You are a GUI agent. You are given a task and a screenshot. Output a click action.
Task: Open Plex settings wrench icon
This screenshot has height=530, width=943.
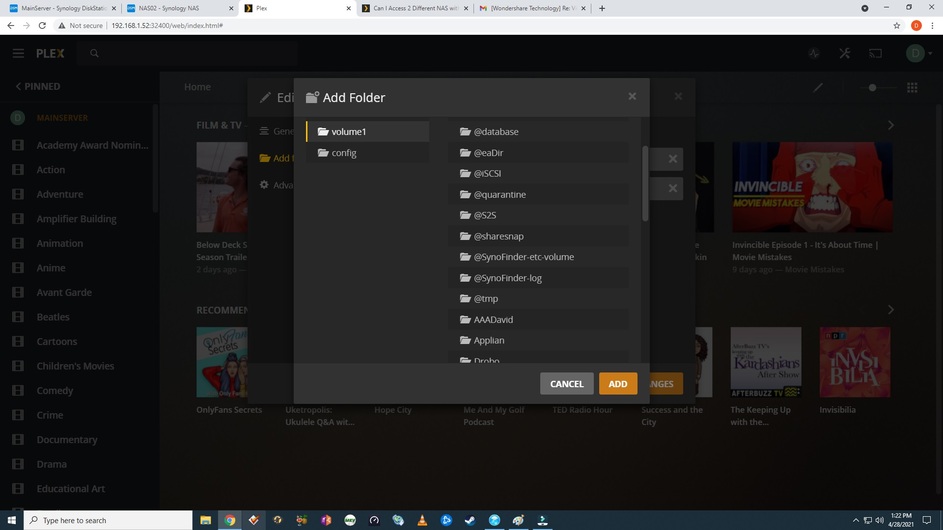tap(845, 54)
